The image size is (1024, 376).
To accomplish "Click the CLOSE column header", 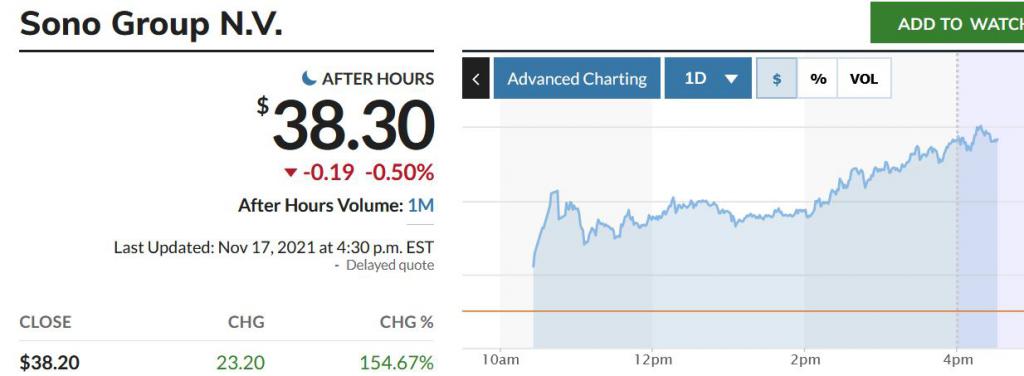I will pyautogui.click(x=45, y=322).
